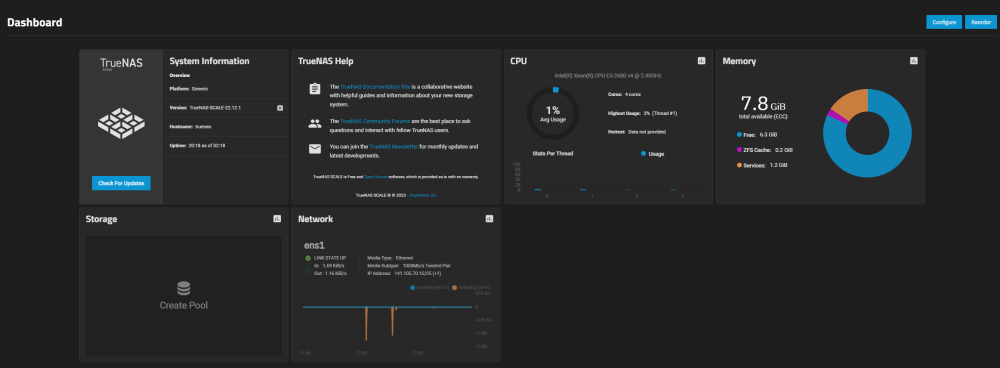
Task: Click the database icon above Create Pool
Action: click(184, 288)
